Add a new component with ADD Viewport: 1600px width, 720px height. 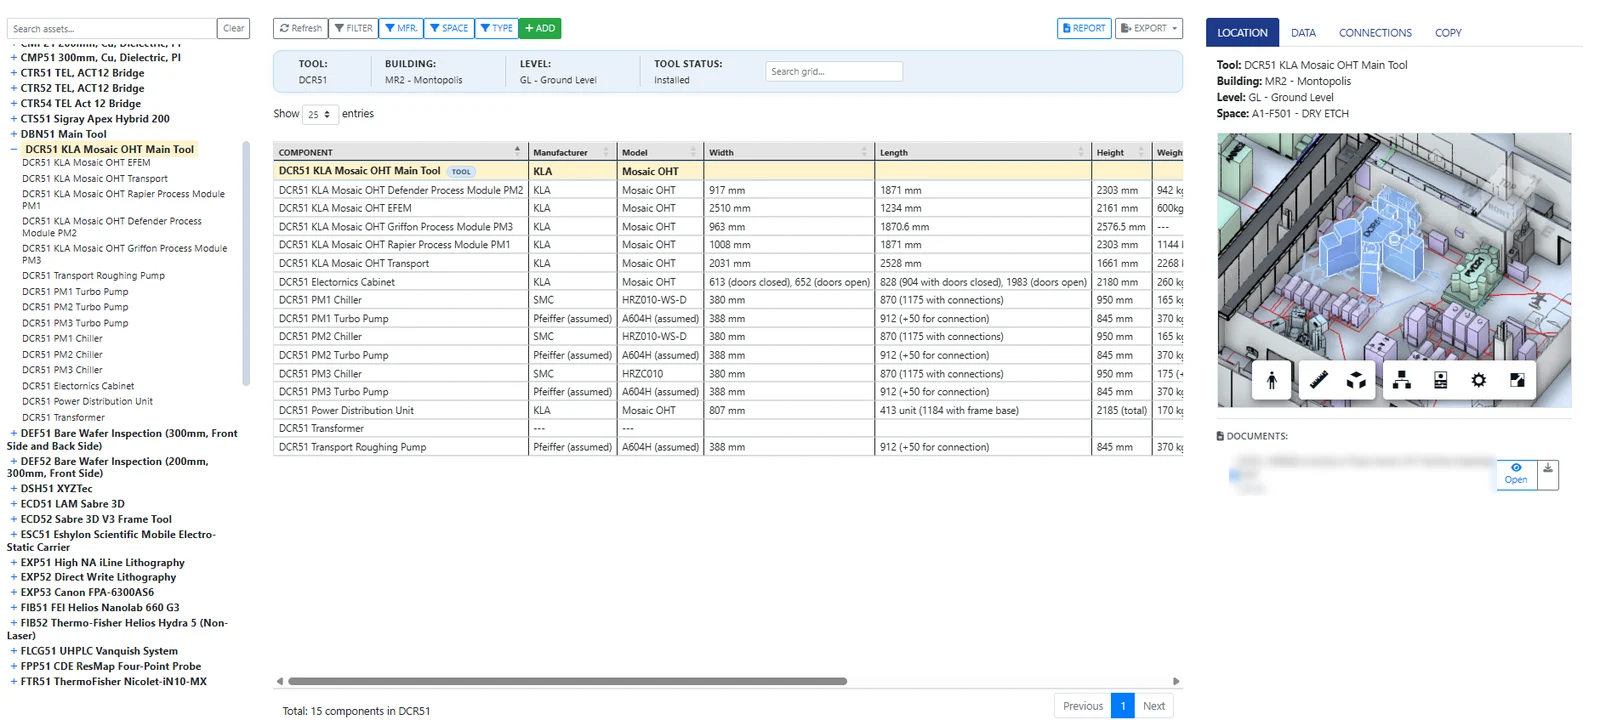click(x=540, y=28)
